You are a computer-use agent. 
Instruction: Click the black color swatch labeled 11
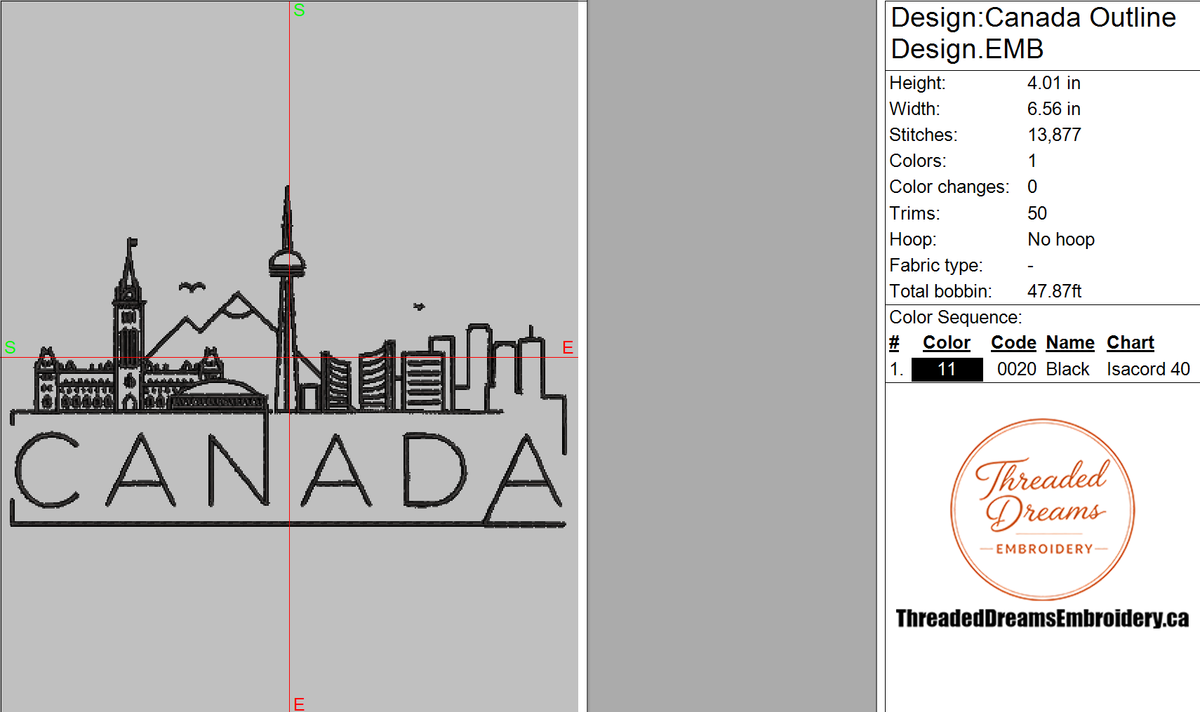click(947, 369)
